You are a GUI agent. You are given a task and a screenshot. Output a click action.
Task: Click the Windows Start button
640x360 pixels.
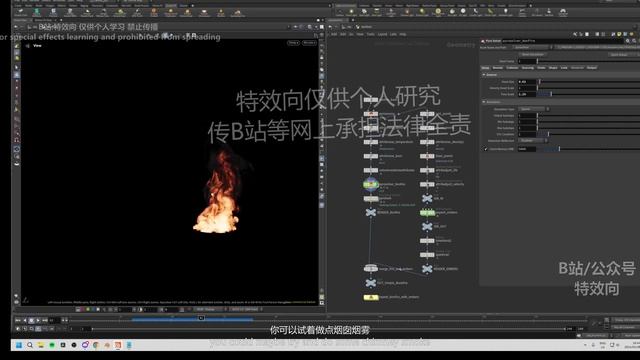19,345
